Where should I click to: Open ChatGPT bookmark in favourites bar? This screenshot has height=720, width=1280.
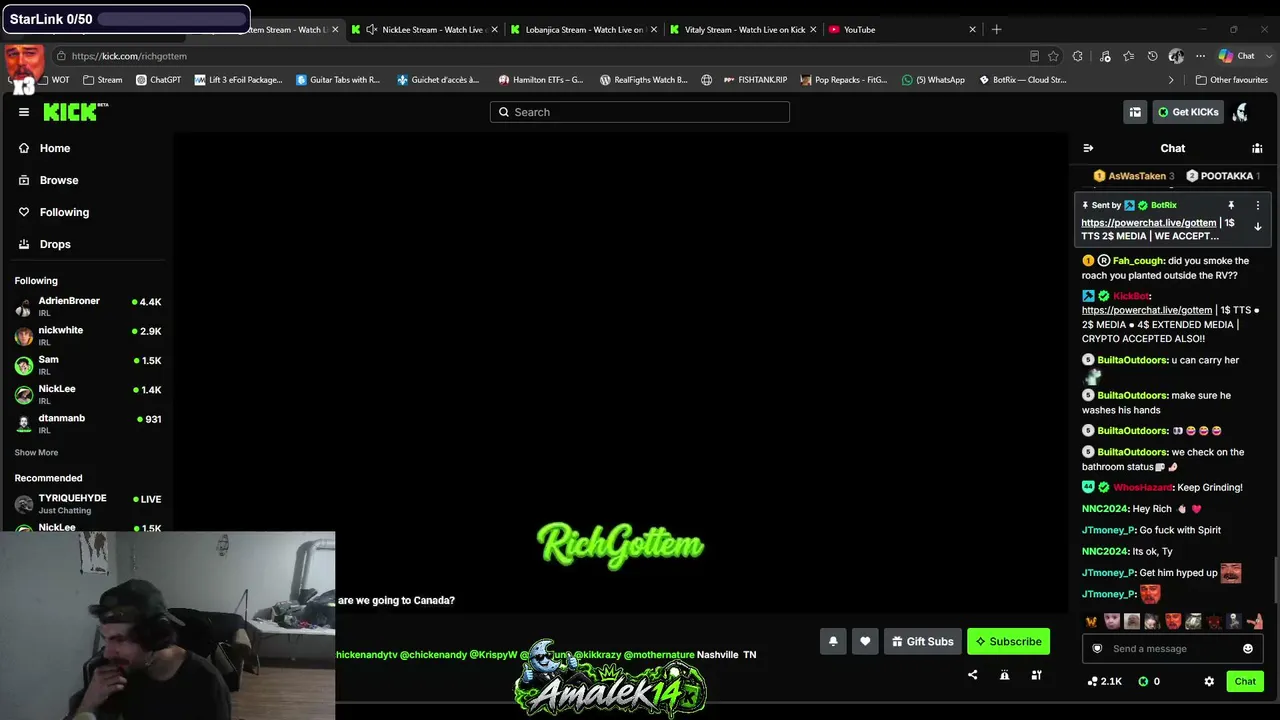coord(158,80)
